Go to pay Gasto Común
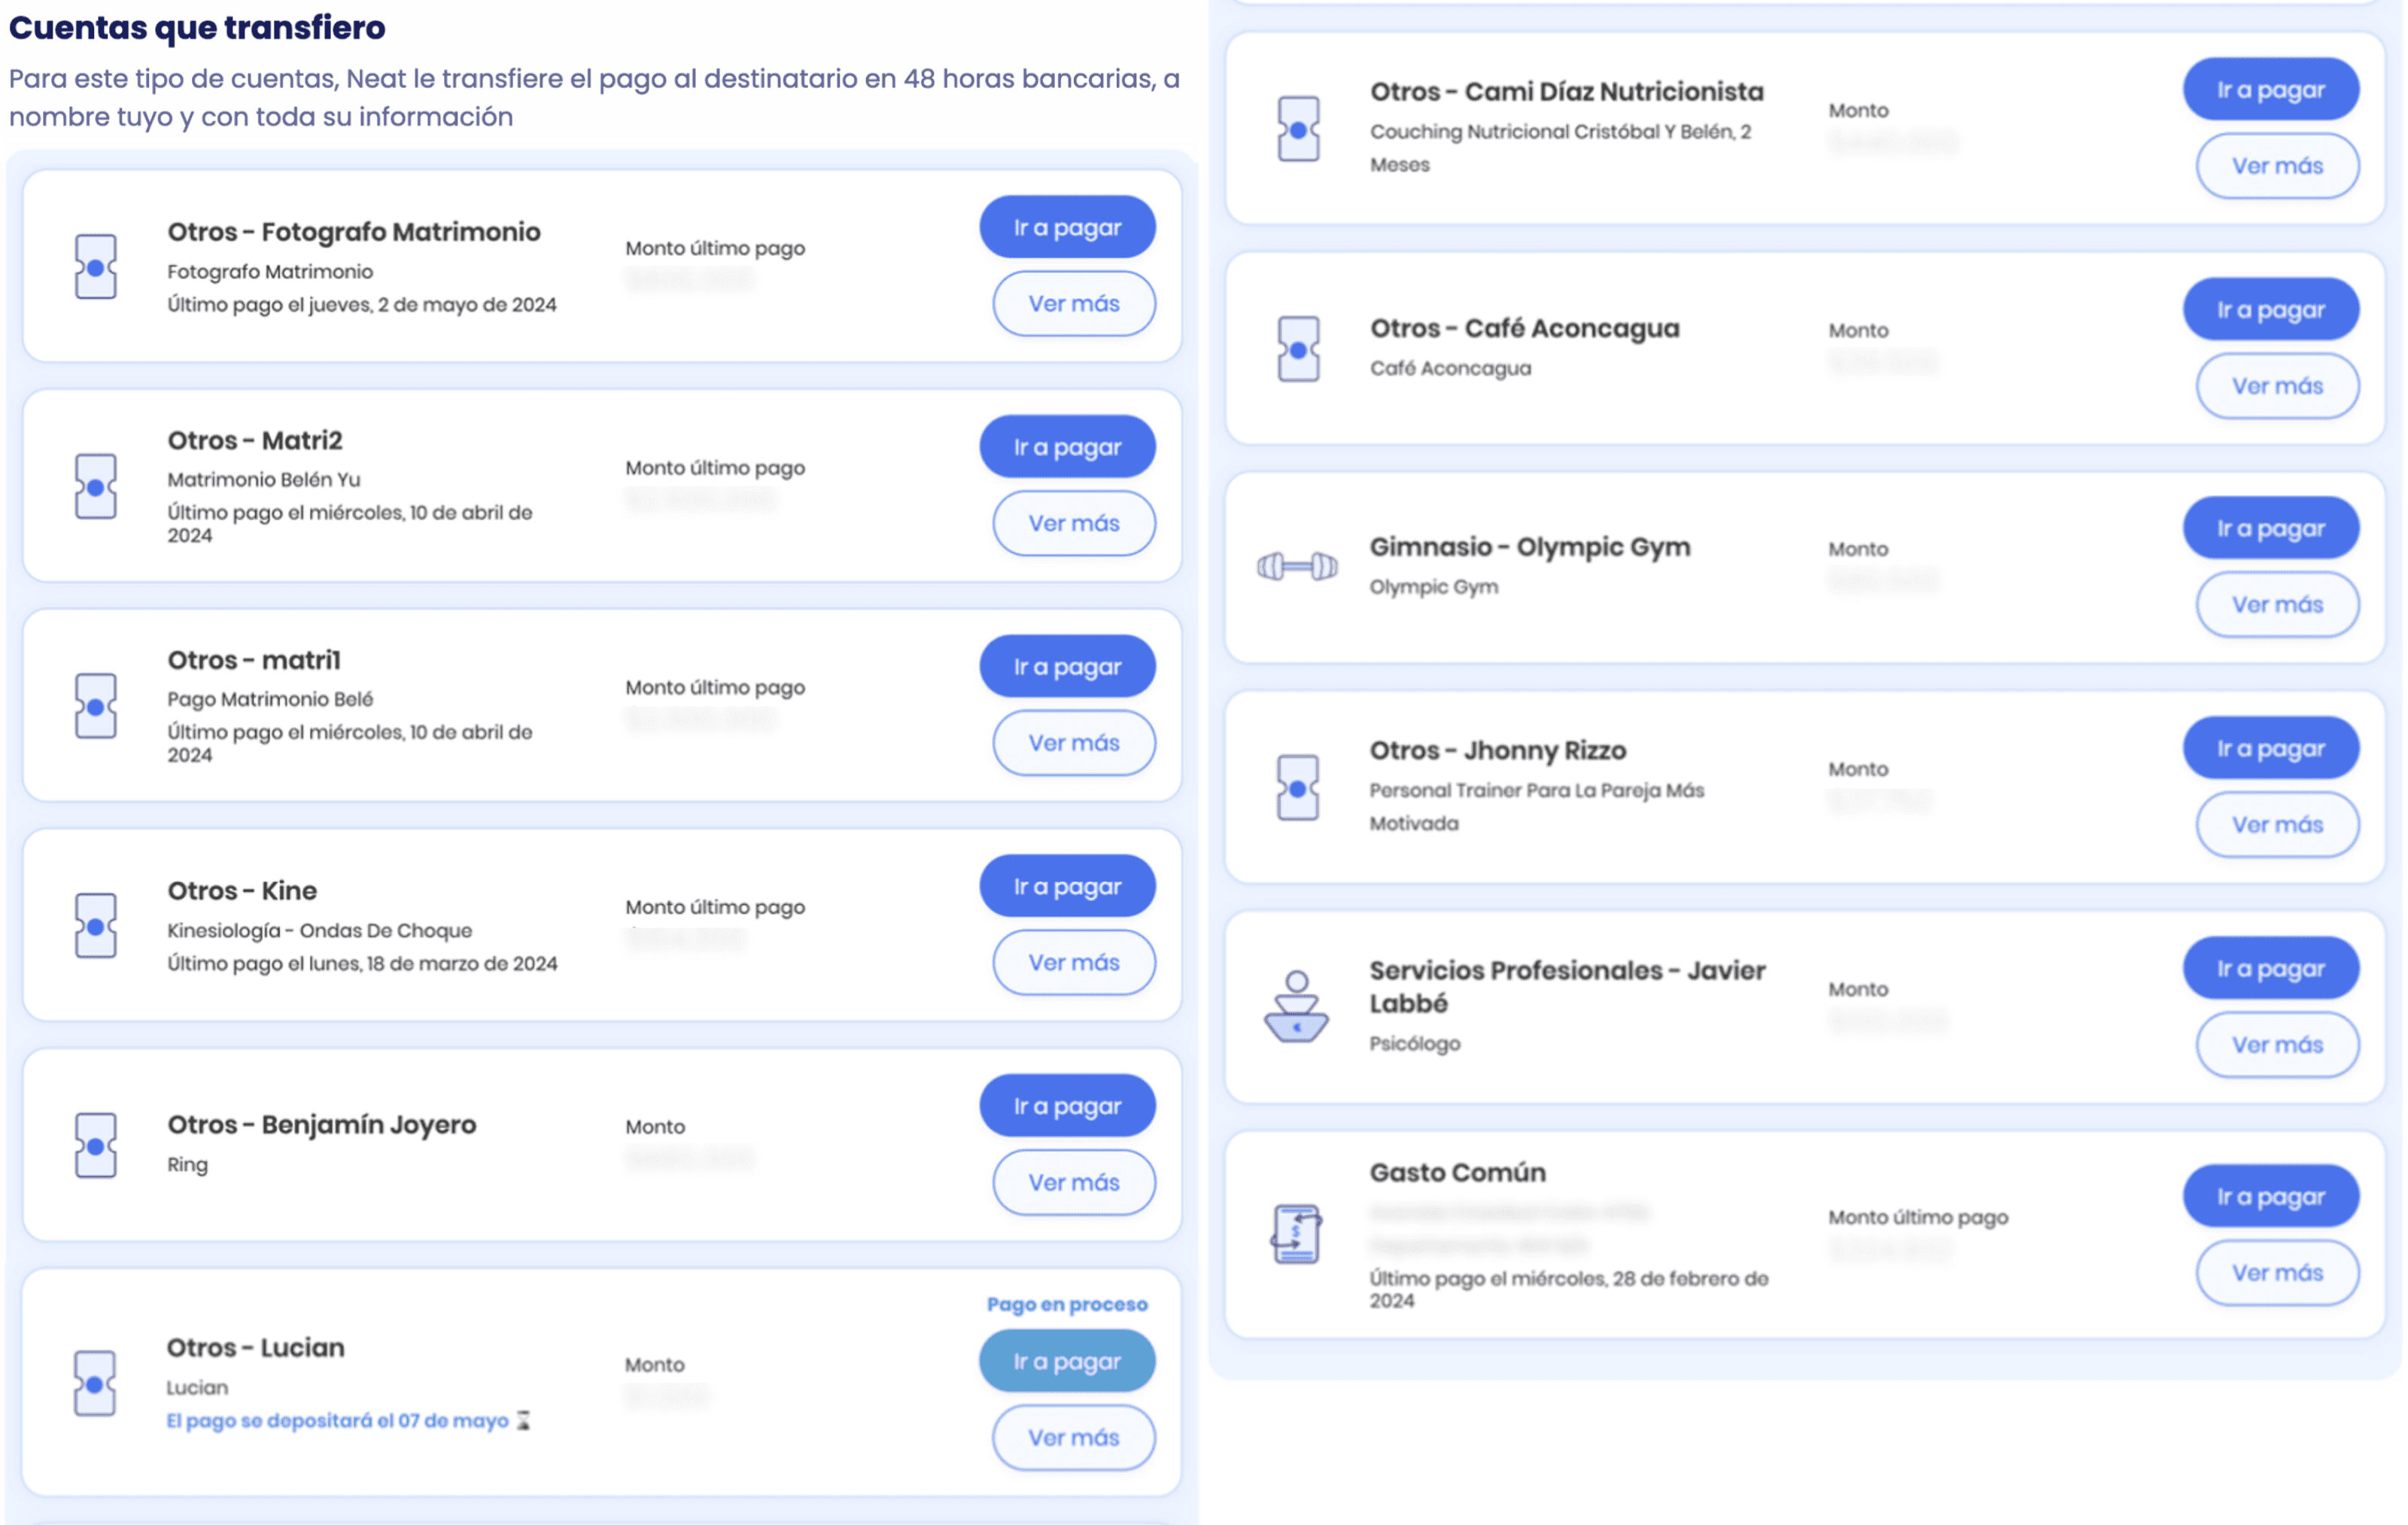The width and height of the screenshot is (2408, 1525). [x=2271, y=1196]
